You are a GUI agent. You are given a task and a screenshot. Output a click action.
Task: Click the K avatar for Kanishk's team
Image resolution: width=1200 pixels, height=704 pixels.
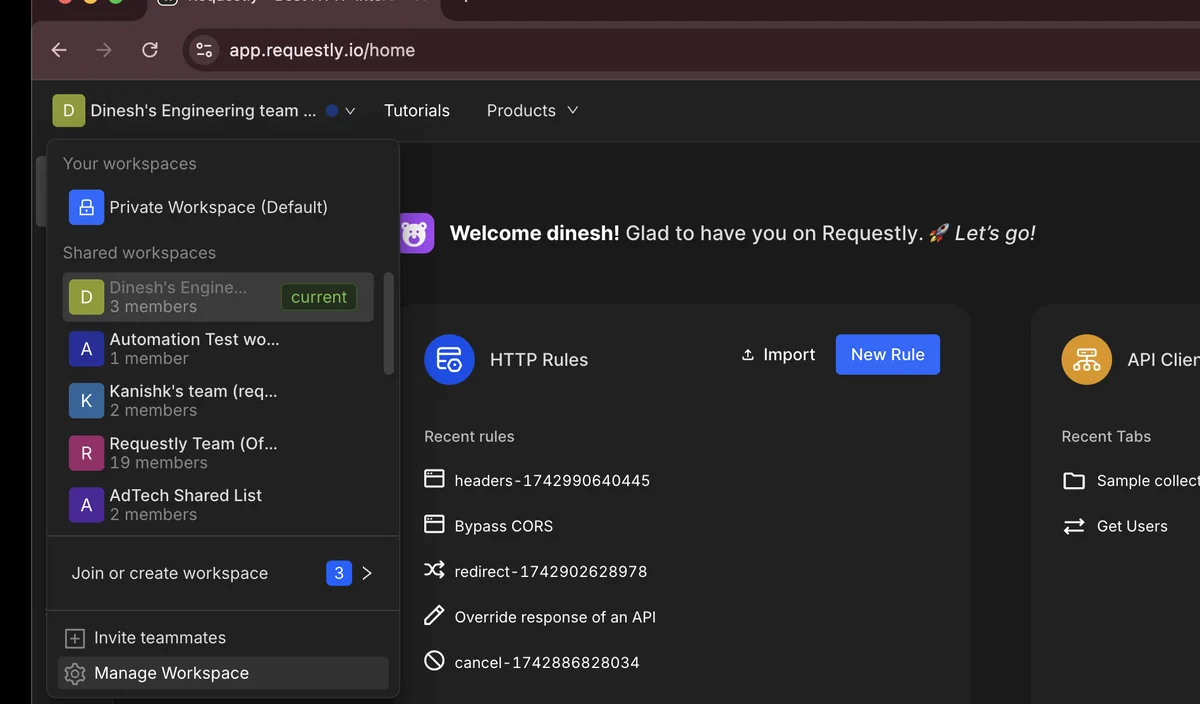click(x=86, y=401)
